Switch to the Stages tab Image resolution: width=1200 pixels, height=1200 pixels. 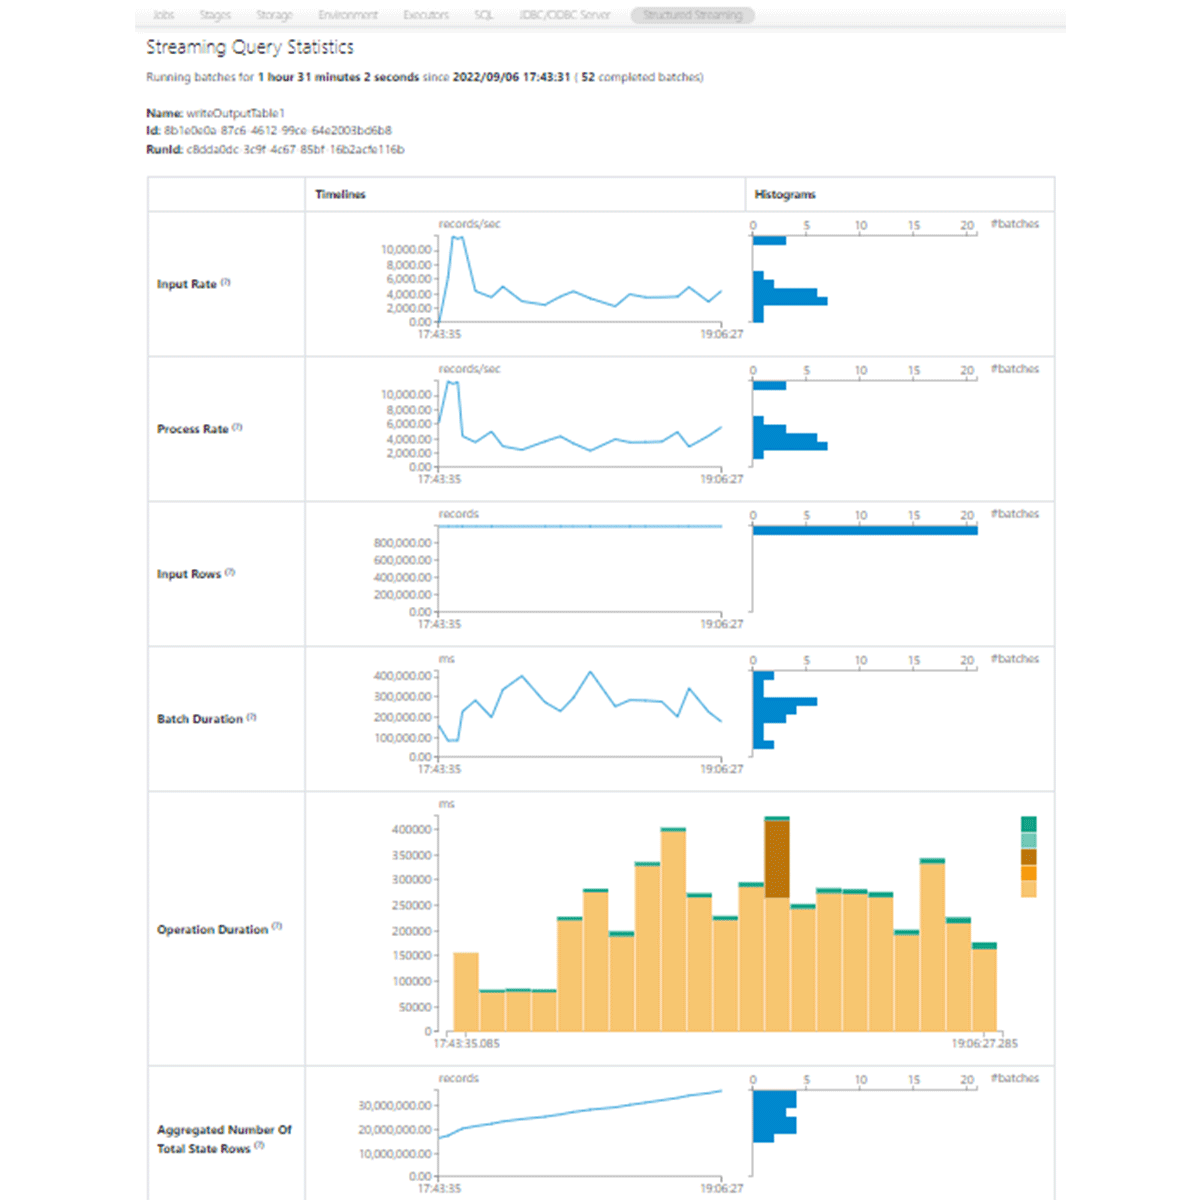click(x=215, y=15)
